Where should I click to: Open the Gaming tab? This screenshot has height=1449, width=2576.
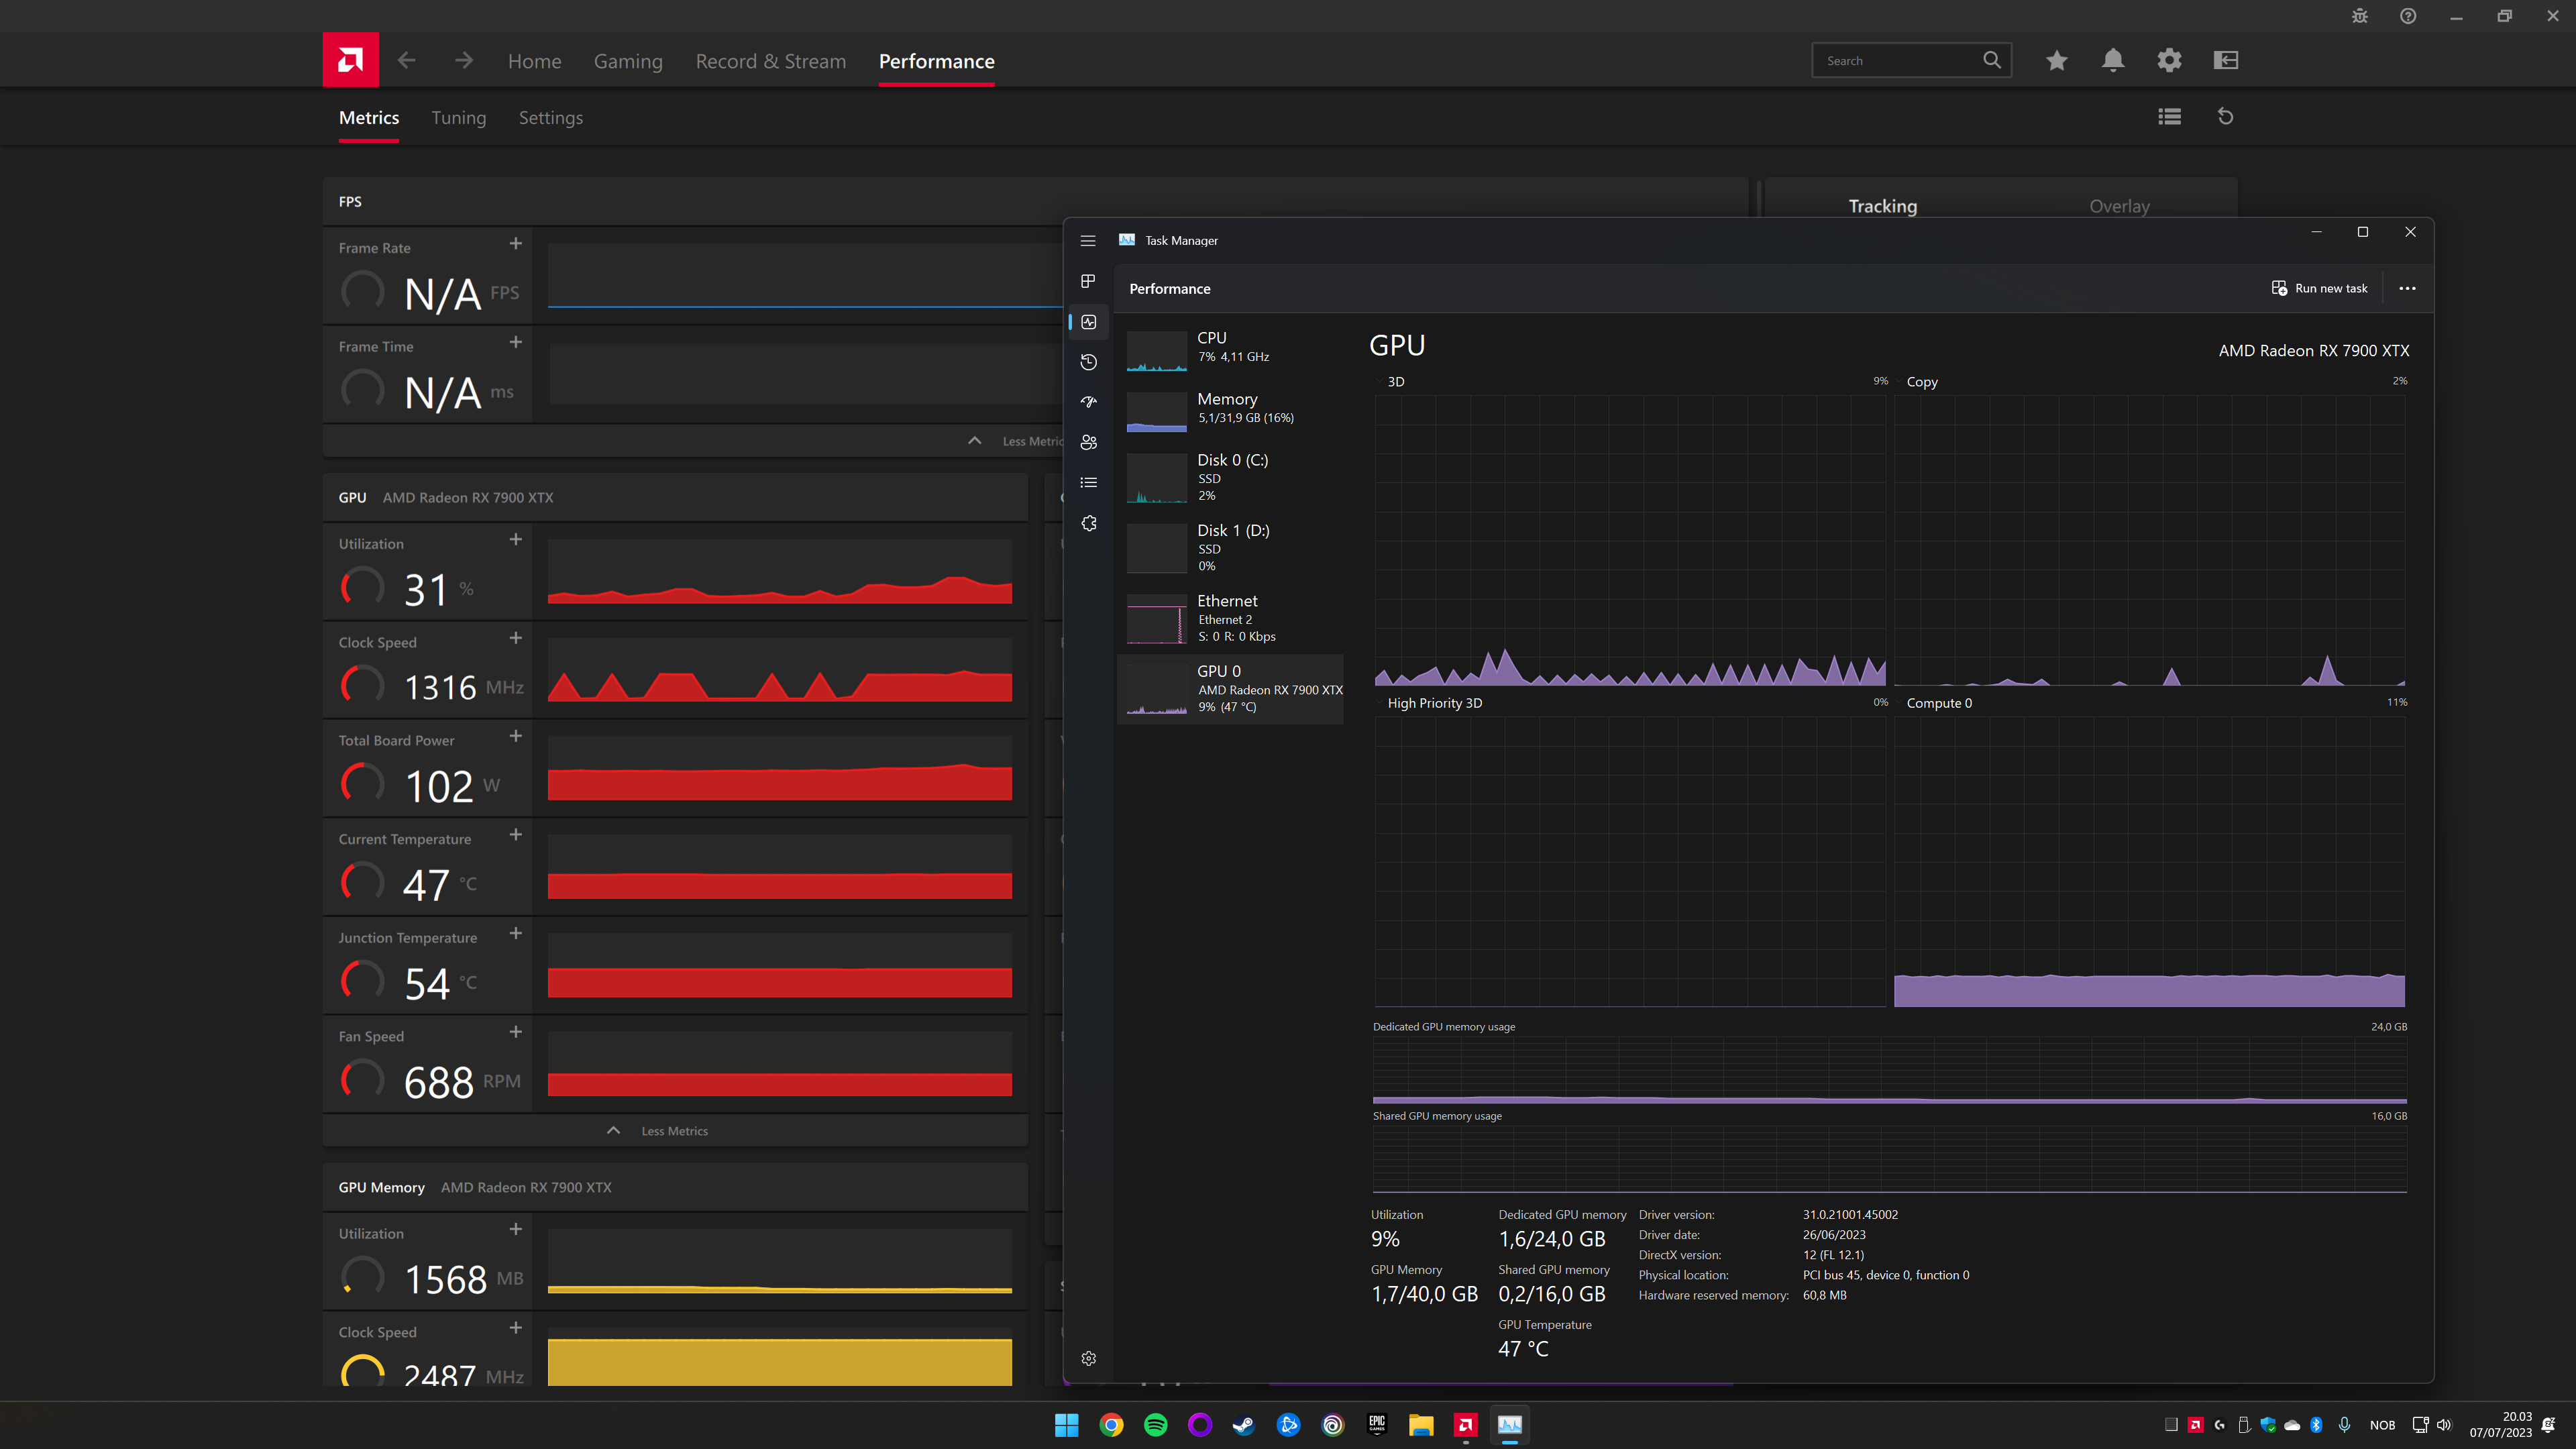tap(628, 61)
